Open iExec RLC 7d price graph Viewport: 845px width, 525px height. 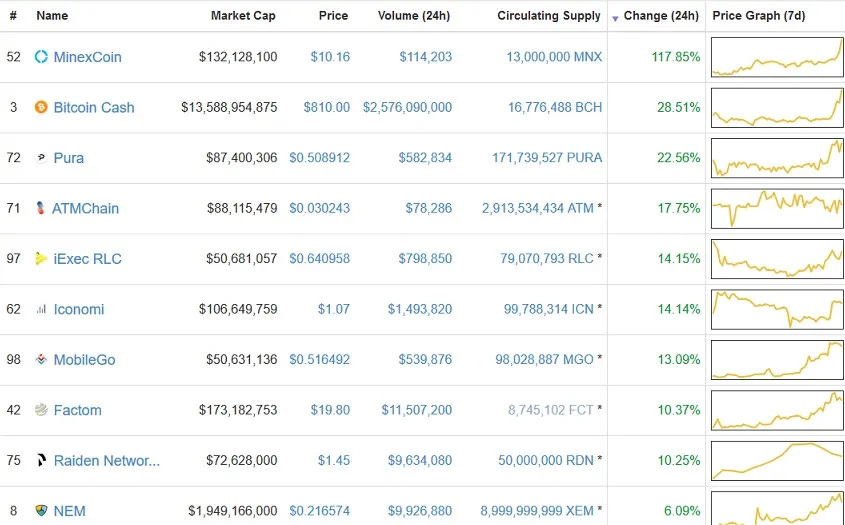point(777,259)
